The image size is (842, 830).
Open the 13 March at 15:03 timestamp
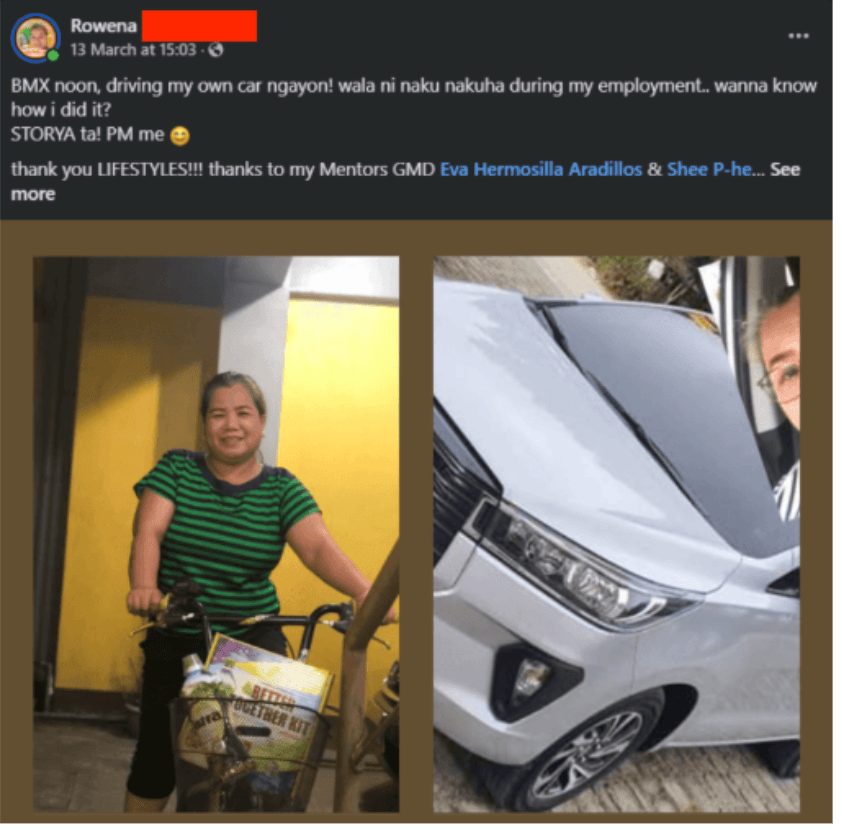pyautogui.click(x=133, y=50)
